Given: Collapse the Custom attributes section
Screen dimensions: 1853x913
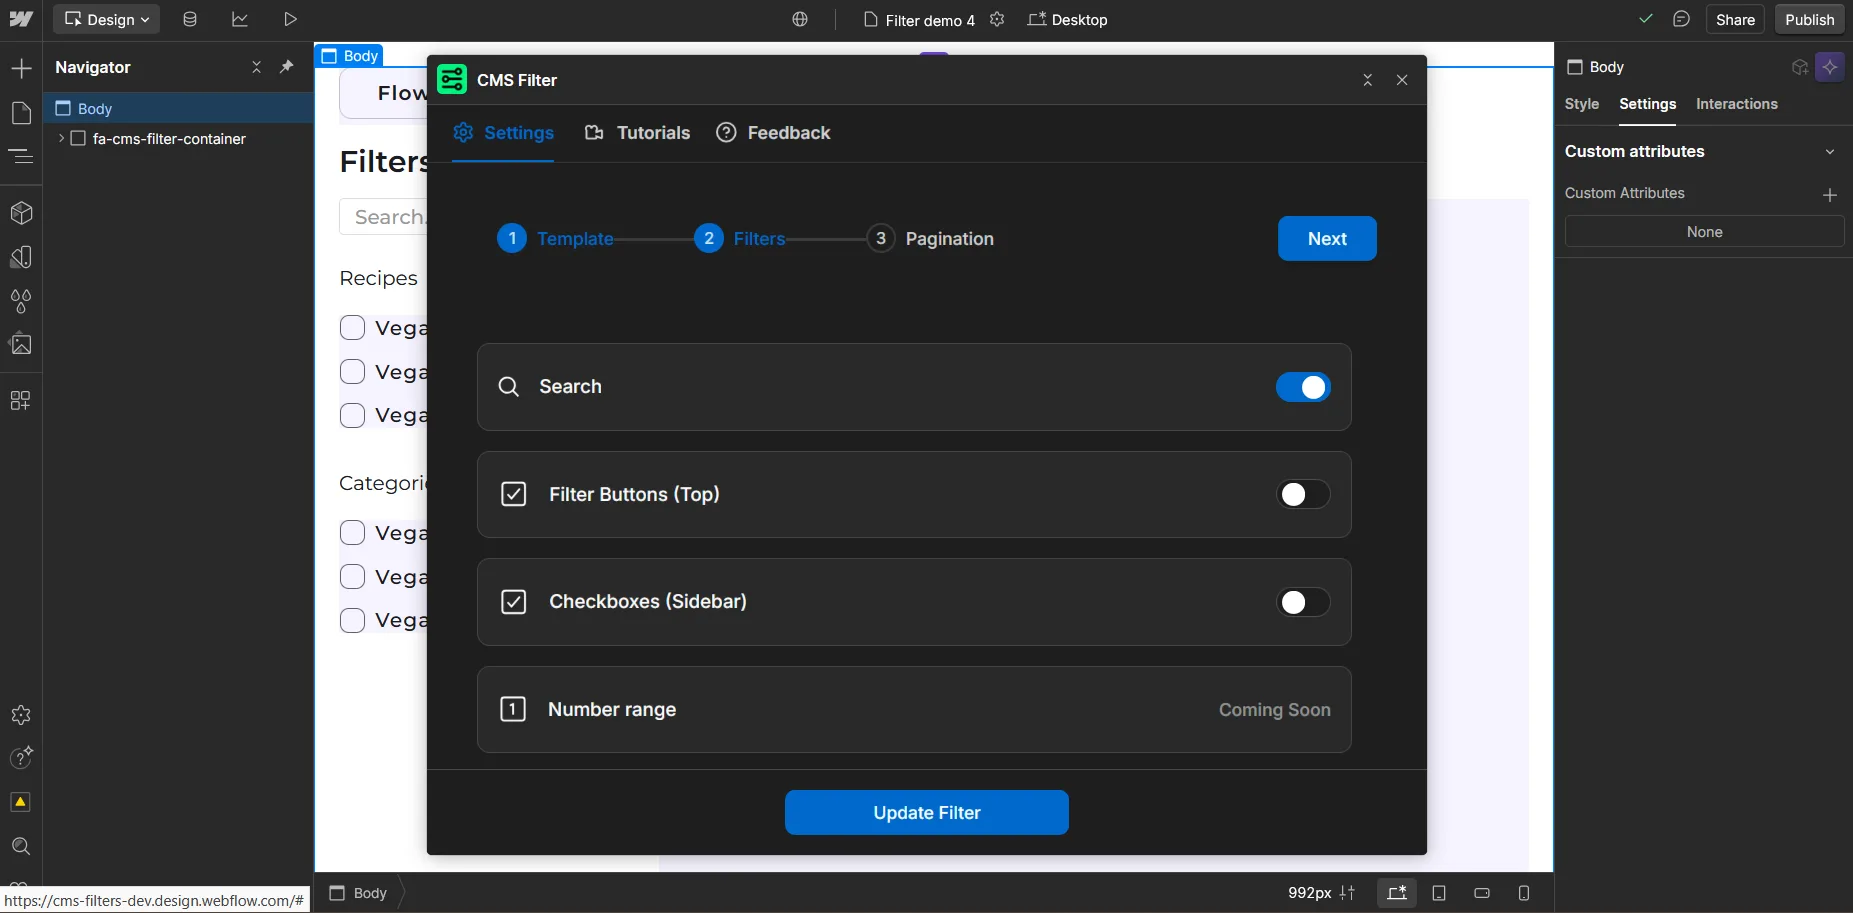Looking at the screenshot, I should (x=1830, y=152).
